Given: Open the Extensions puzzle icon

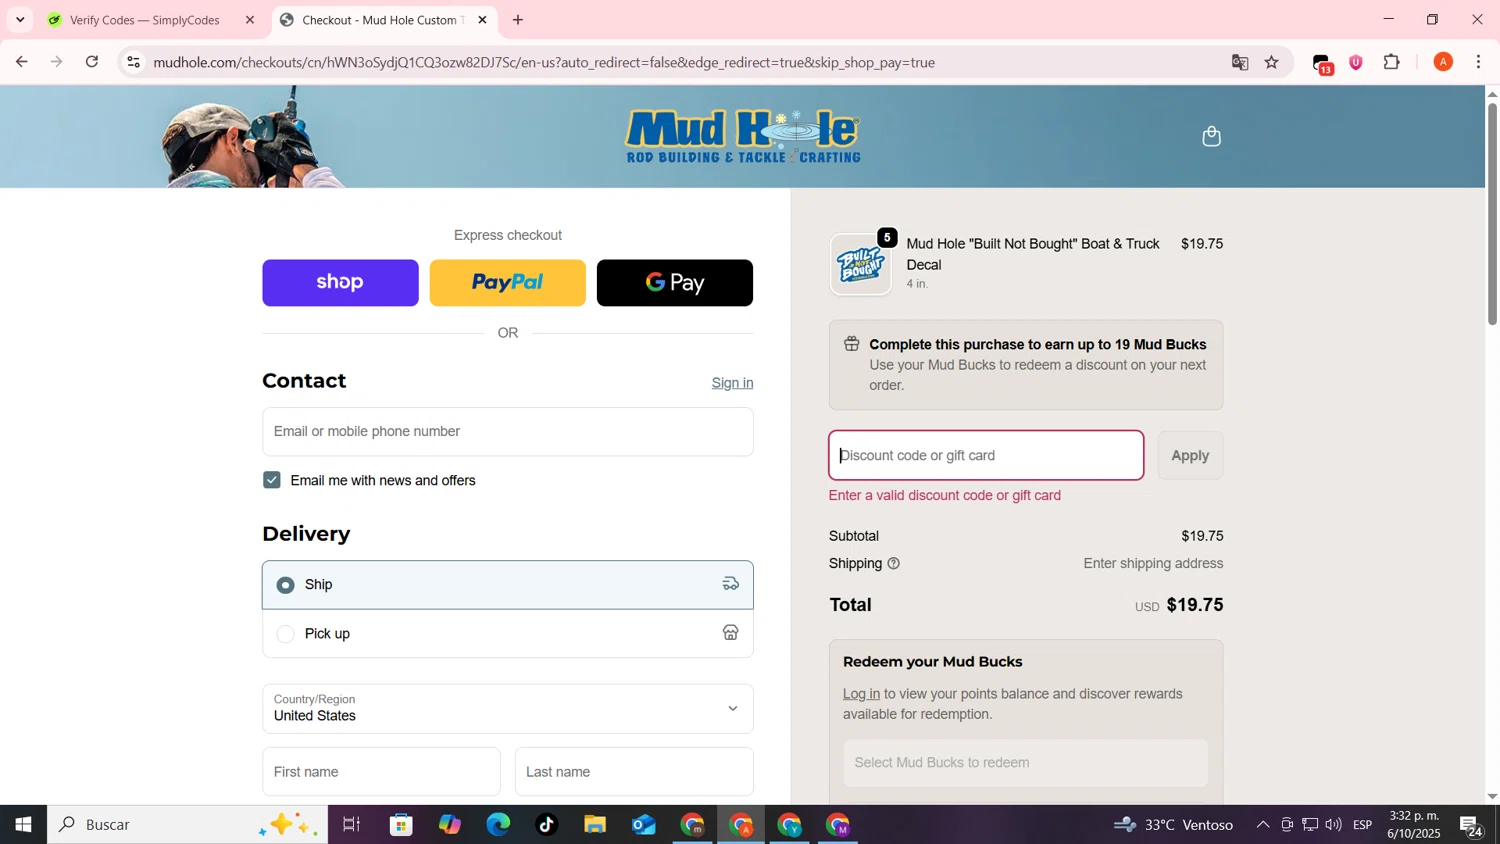Looking at the screenshot, I should click(x=1392, y=62).
